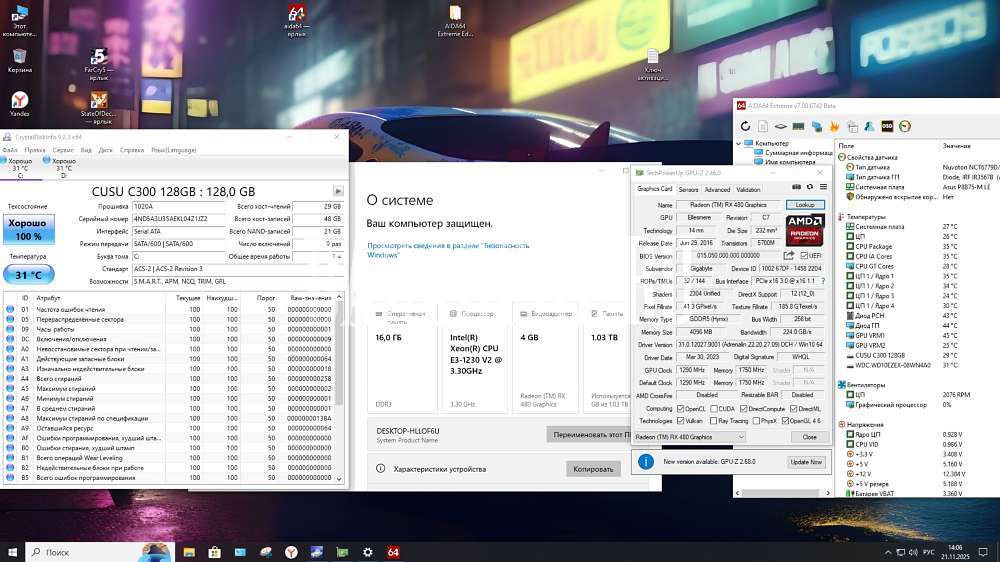1000x562 pixels.
Task: Switch to the Sensors tab in GPU-Z
Action: [x=688, y=189]
